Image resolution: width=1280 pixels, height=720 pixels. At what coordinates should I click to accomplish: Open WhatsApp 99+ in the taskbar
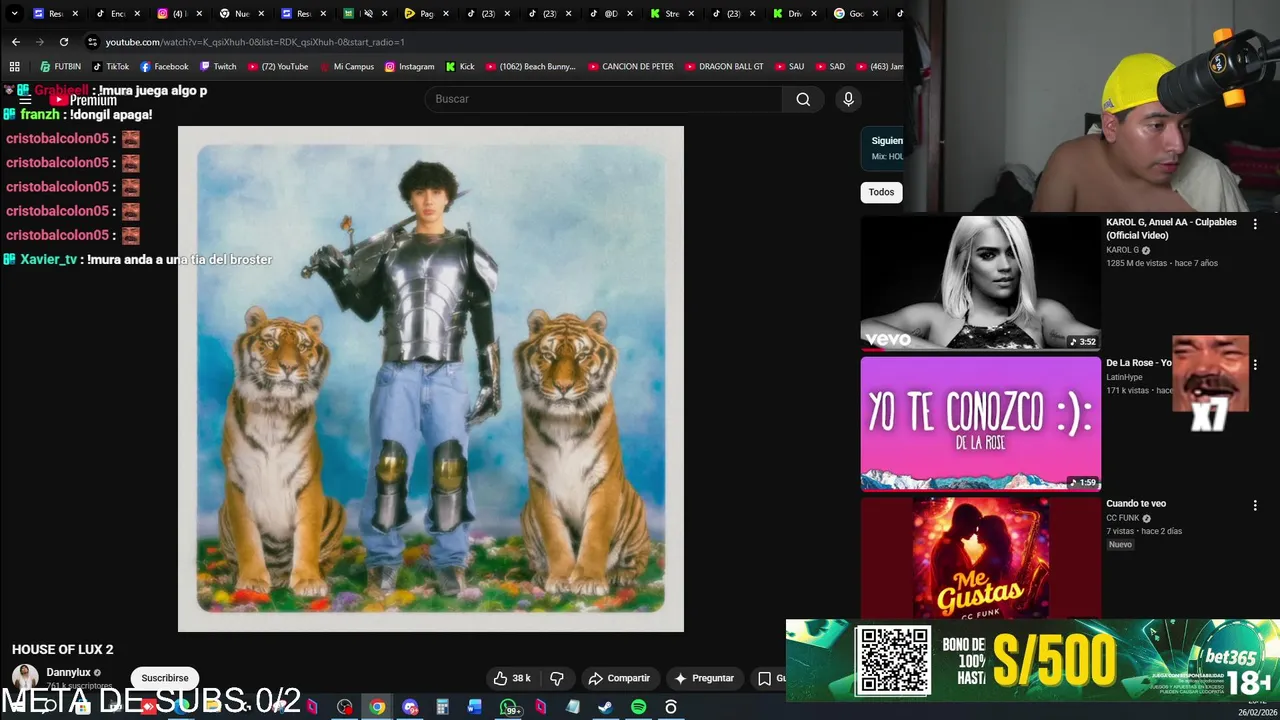(509, 707)
